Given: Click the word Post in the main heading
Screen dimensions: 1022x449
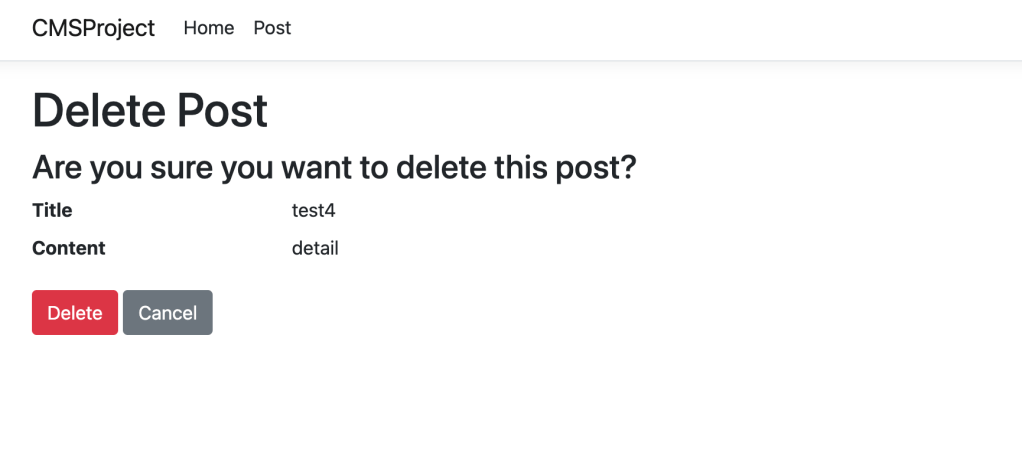Looking at the screenshot, I should [x=222, y=109].
